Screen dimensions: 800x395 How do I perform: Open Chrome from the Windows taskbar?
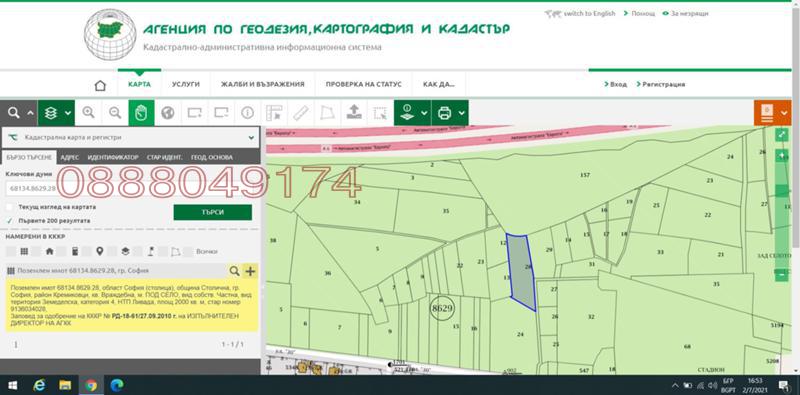[x=91, y=385]
